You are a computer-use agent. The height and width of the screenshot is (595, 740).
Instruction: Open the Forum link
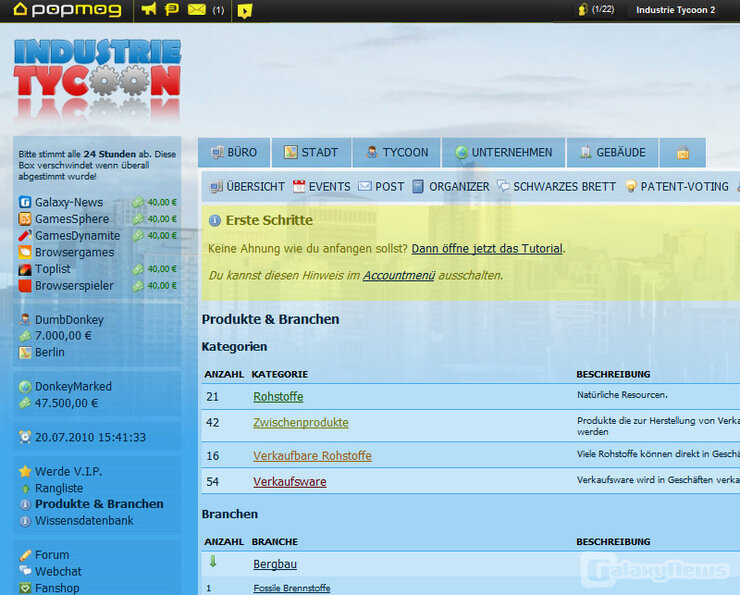click(52, 555)
